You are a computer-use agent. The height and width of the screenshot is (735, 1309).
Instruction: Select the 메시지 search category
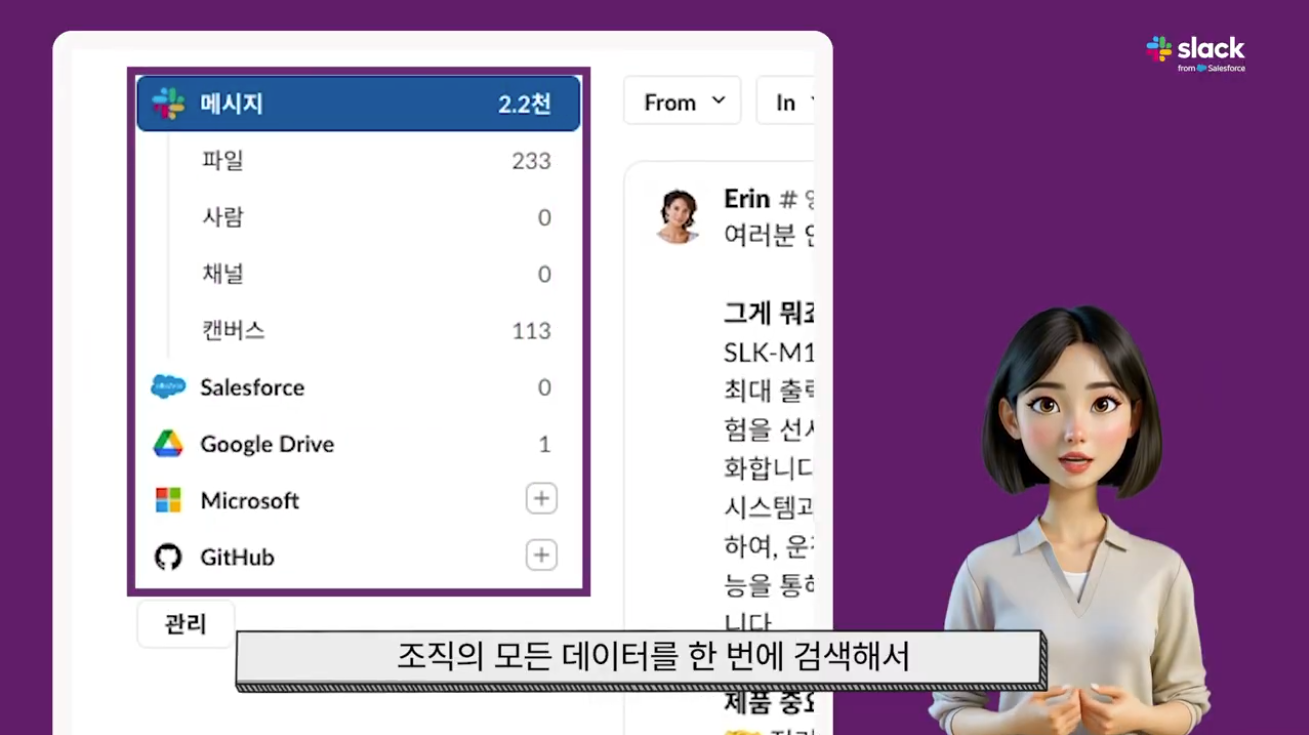pos(358,103)
